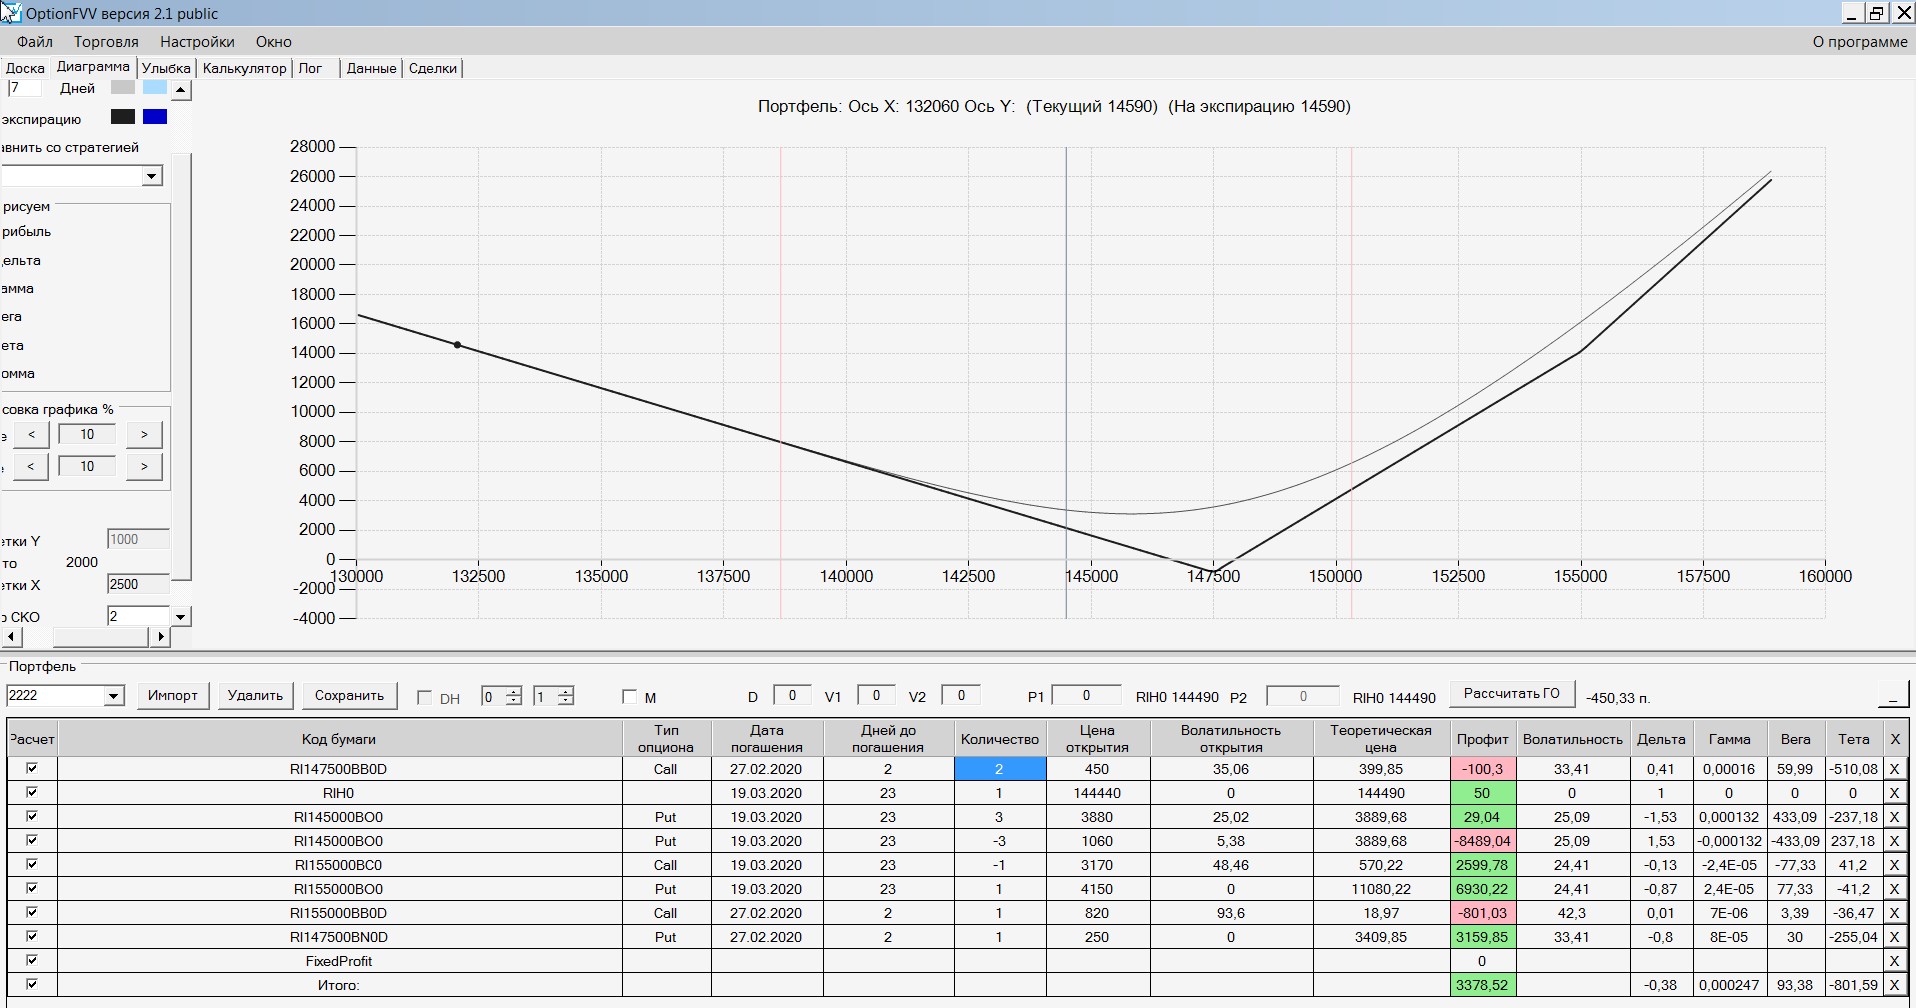Pick the gray color swatch beside Дней
This screenshot has width=1916, height=1008.
(x=123, y=88)
